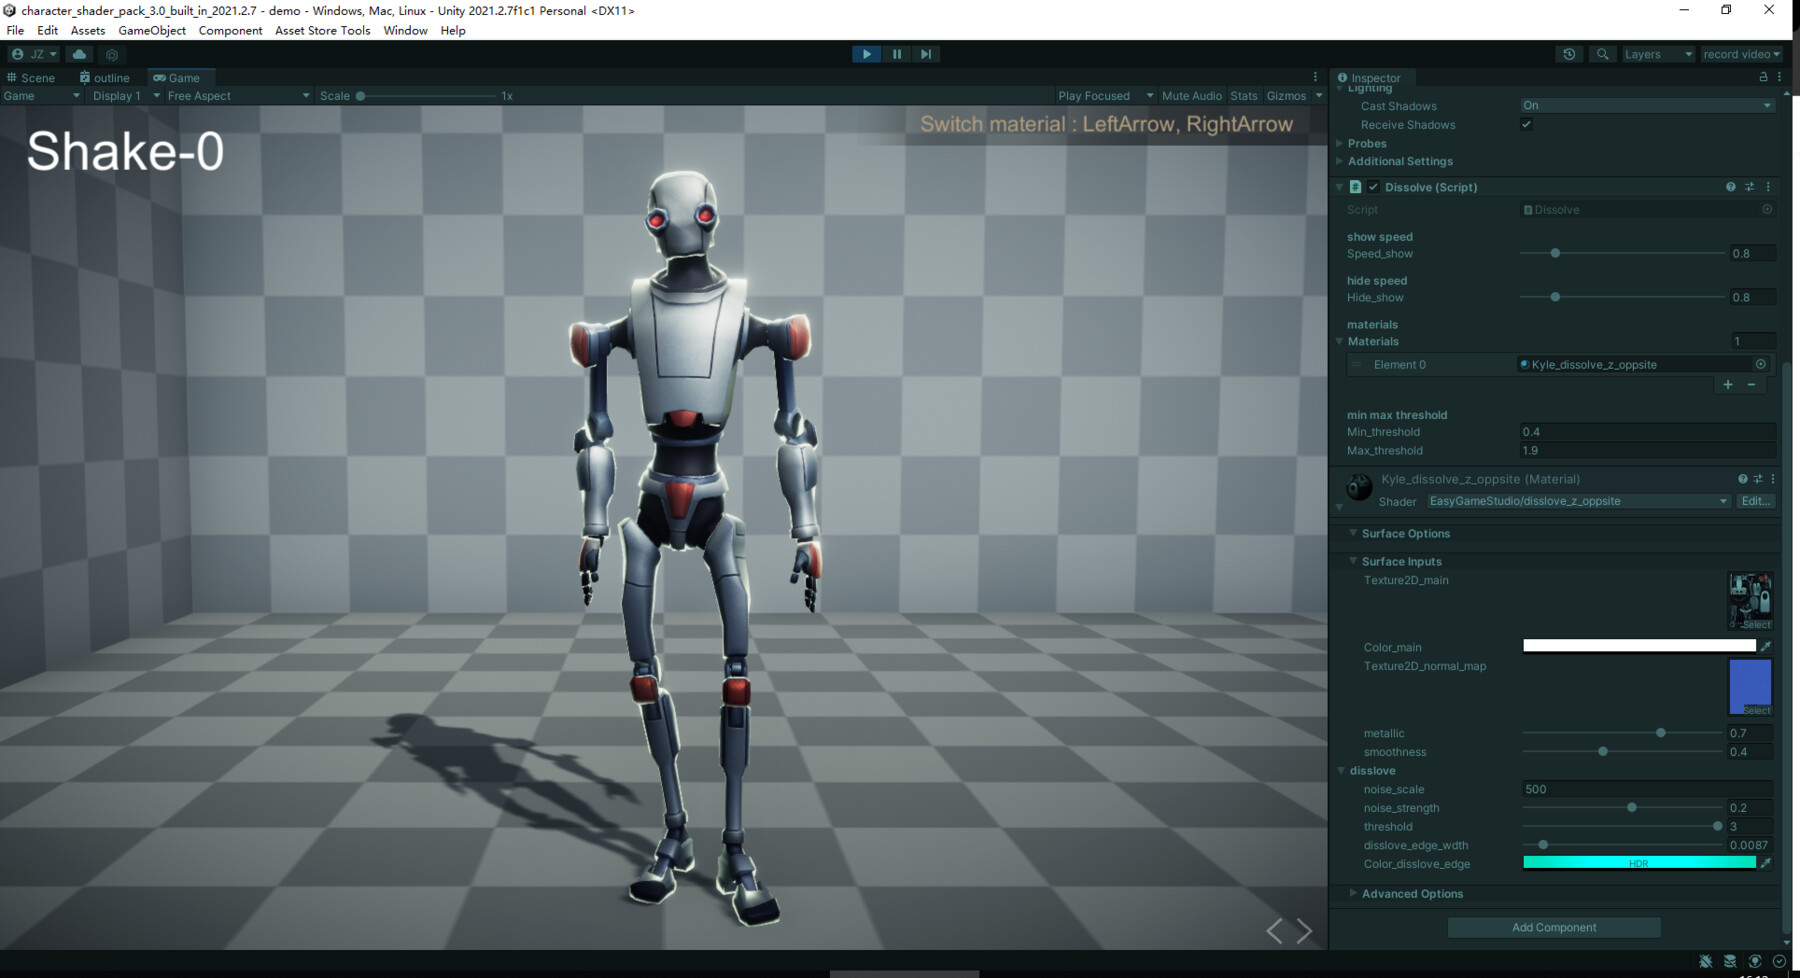Click the Color_disslove_edge HDR color swatch
The image size is (1800, 978).
coord(1640,862)
